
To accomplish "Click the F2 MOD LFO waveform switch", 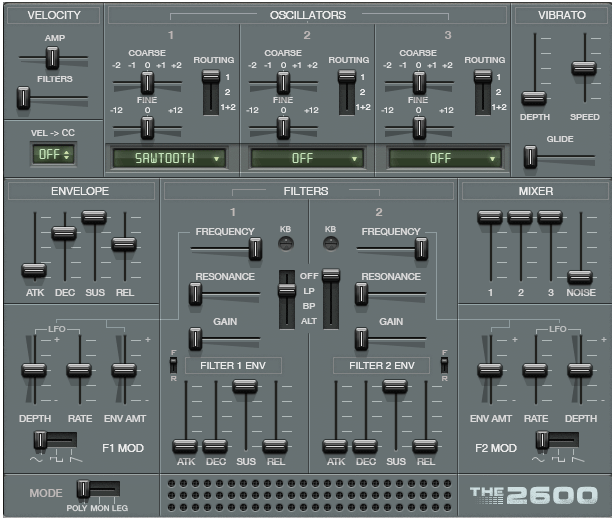I will (557, 440).
